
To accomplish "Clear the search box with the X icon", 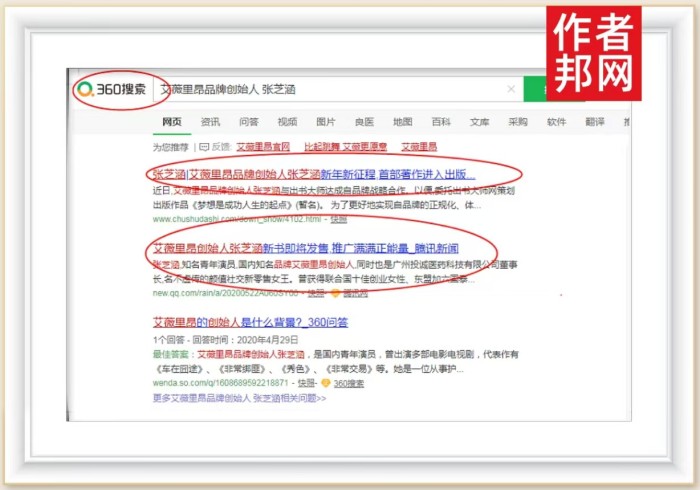I will [x=511, y=90].
